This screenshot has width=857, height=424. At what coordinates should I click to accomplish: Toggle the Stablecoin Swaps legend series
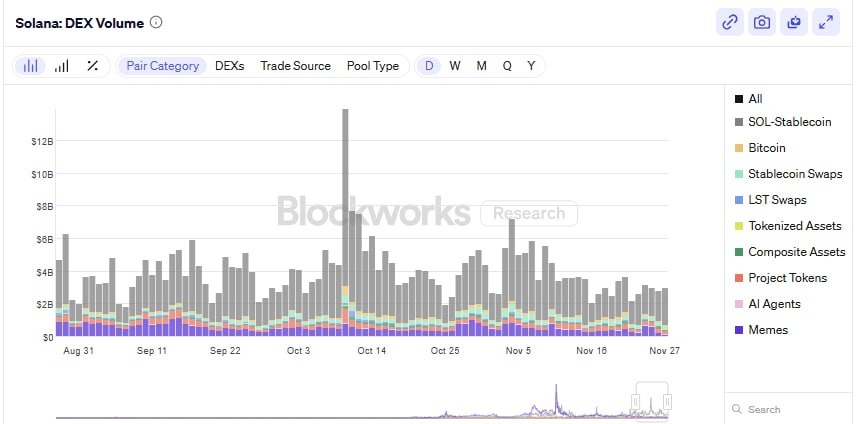click(788, 174)
